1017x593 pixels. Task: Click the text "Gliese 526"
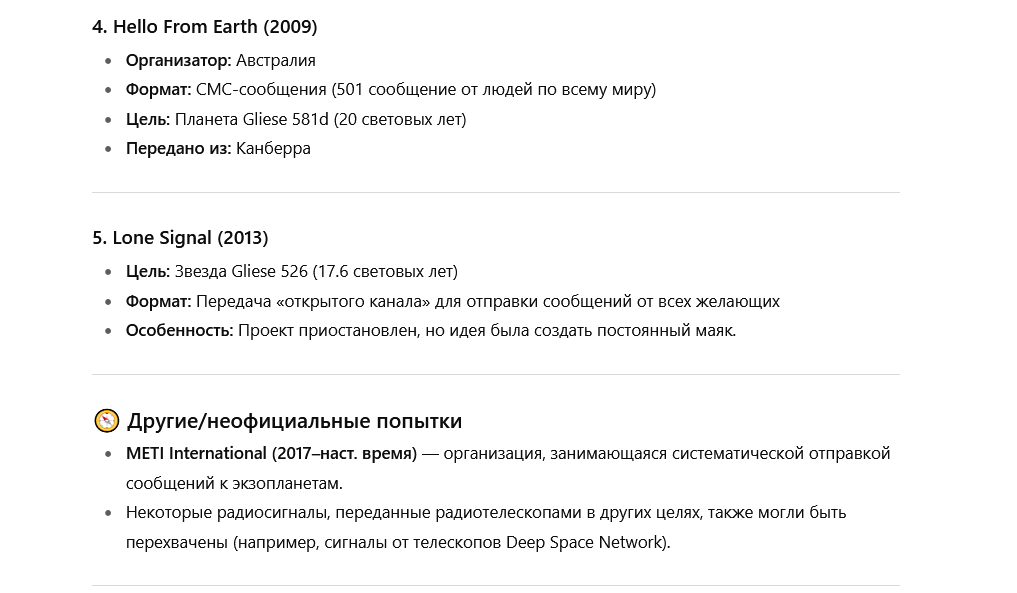269,271
